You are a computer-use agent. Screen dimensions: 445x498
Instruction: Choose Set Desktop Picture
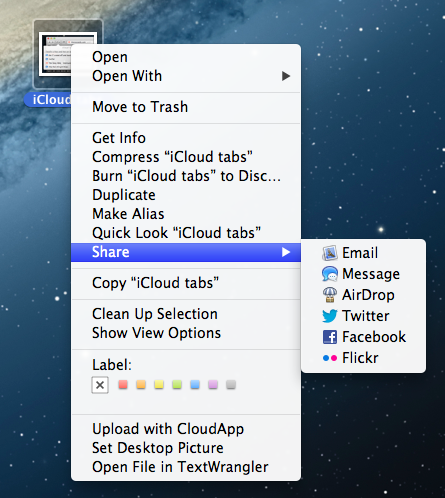pyautogui.click(x=186, y=448)
